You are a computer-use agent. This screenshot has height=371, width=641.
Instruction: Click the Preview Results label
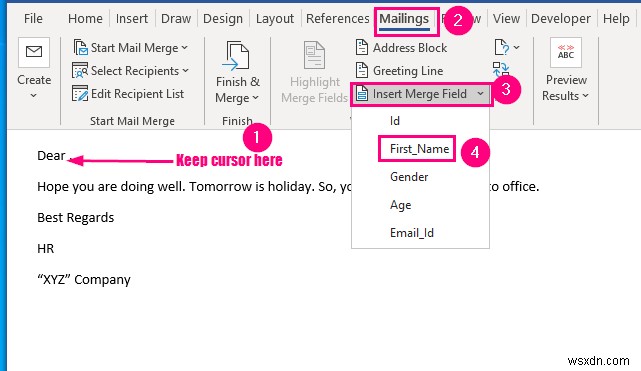pyautogui.click(x=566, y=88)
